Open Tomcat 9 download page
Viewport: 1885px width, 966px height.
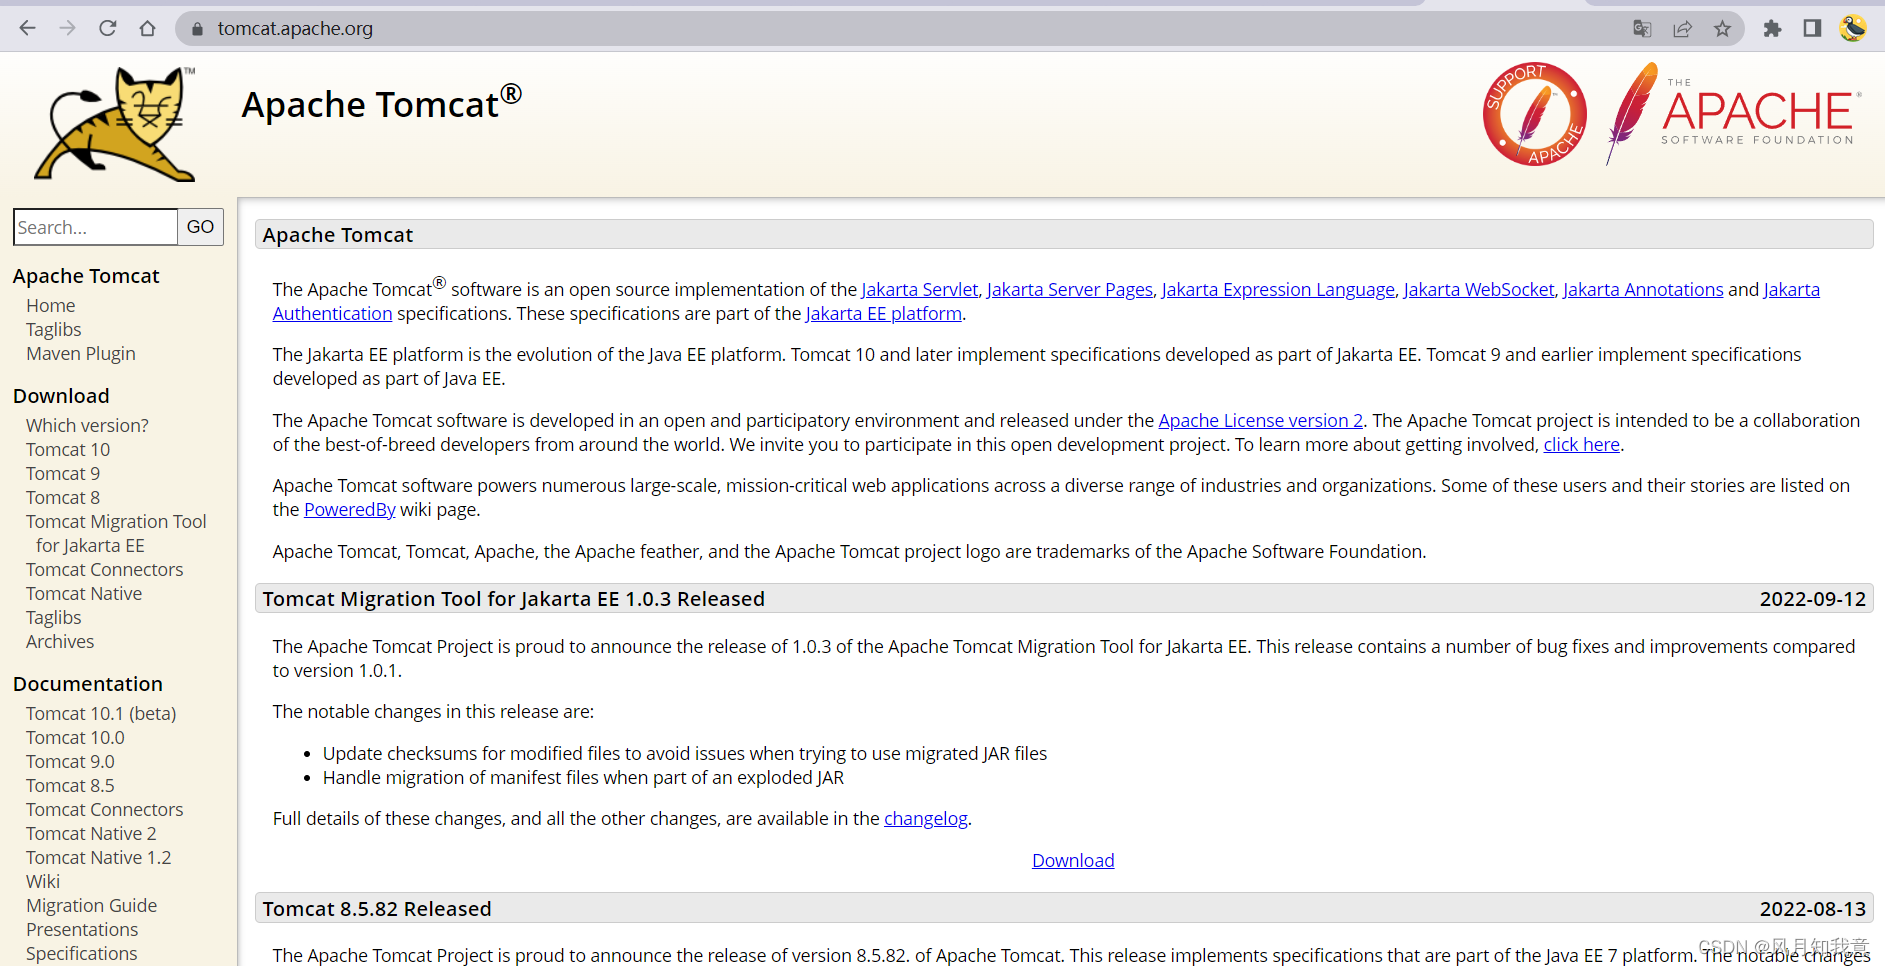pos(63,473)
